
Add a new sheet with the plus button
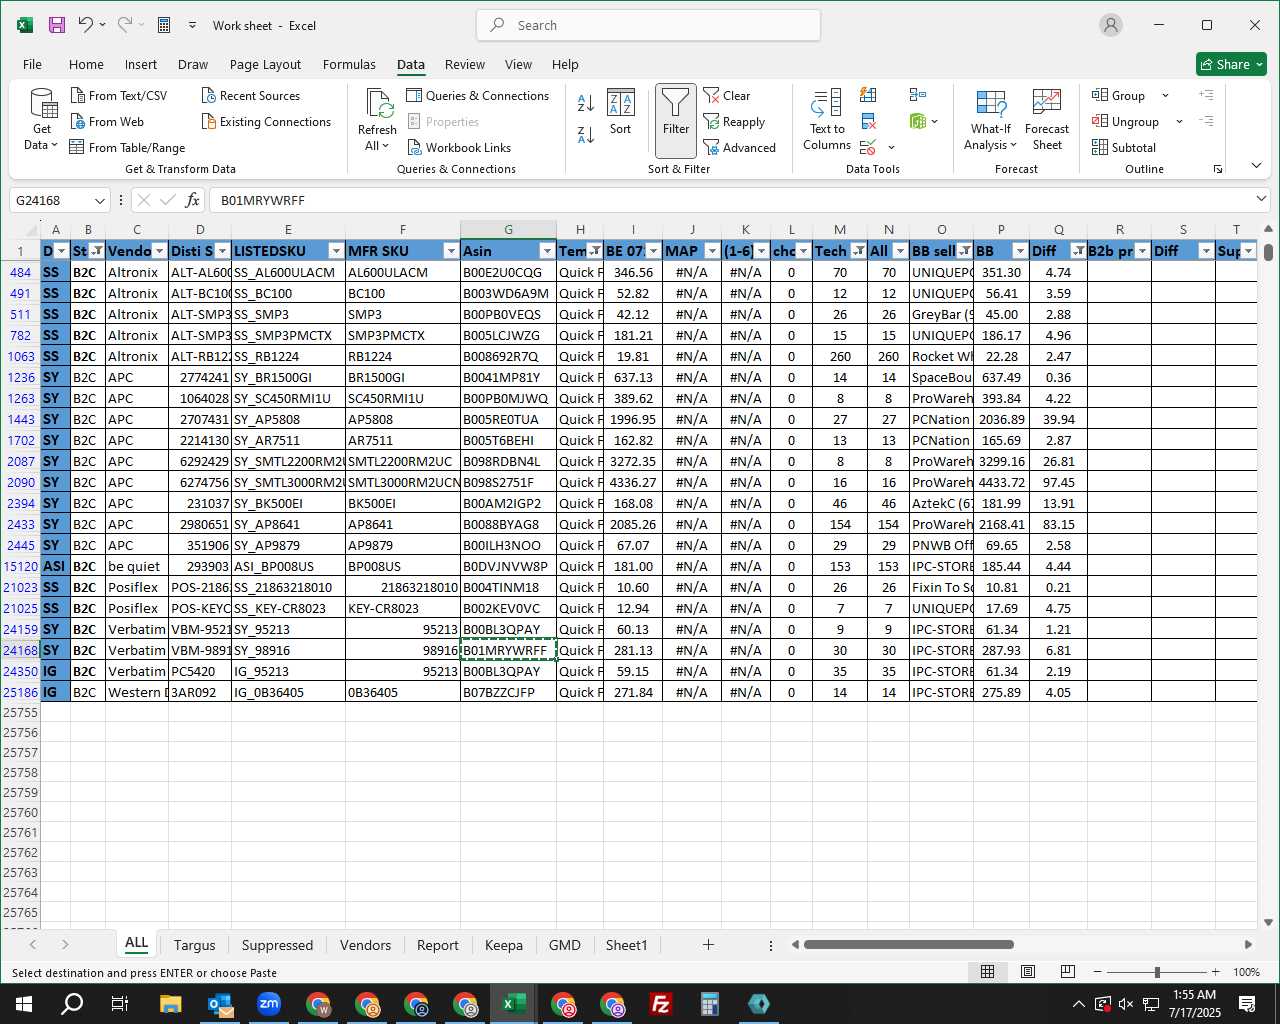[x=708, y=945]
